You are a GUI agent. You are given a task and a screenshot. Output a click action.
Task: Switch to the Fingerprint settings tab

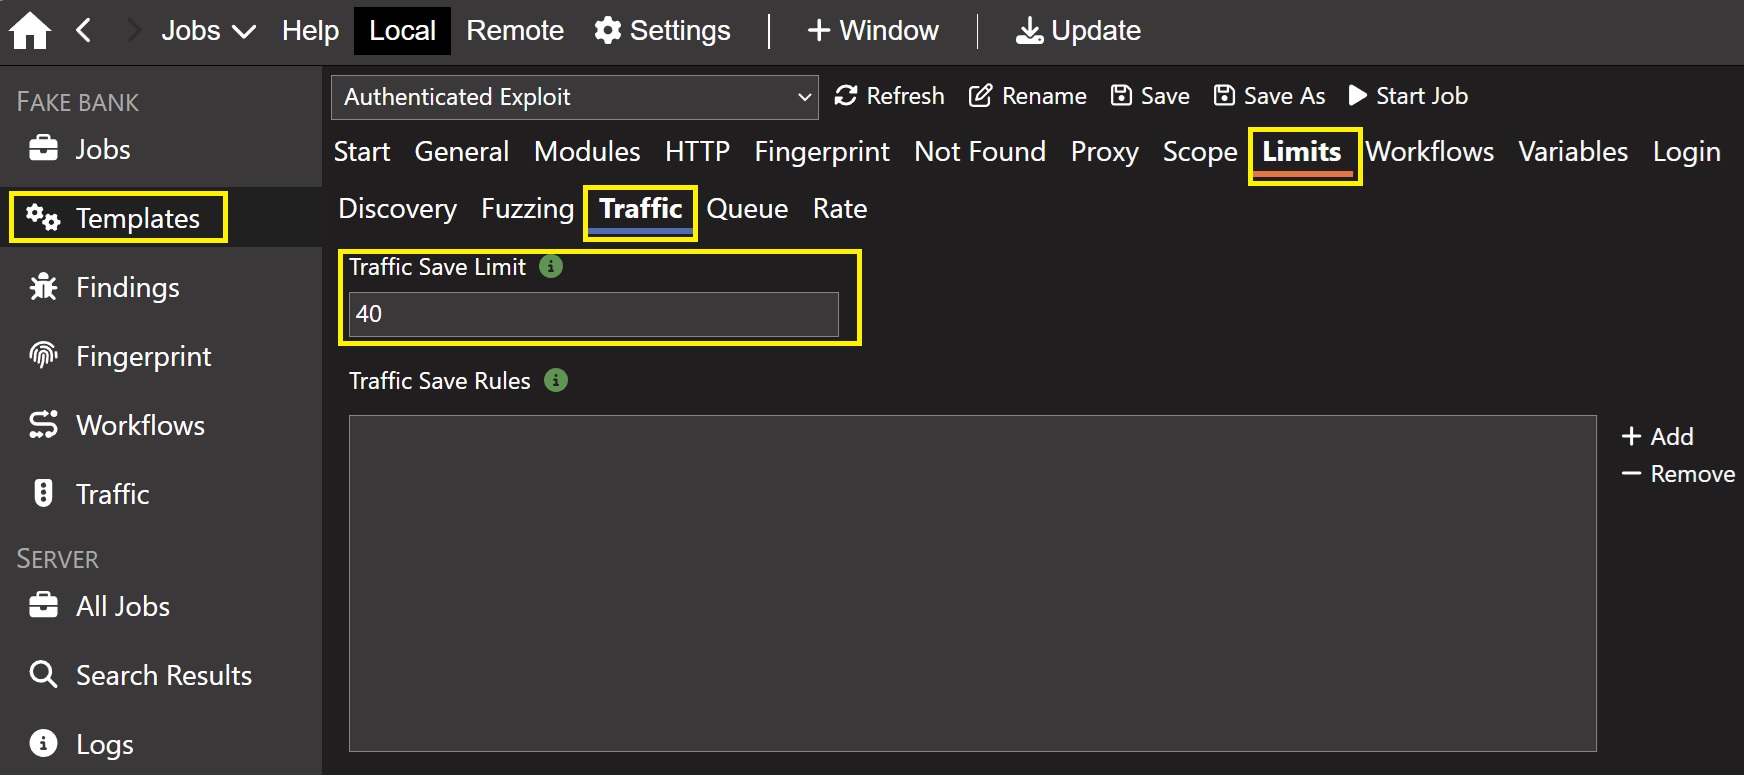821,152
